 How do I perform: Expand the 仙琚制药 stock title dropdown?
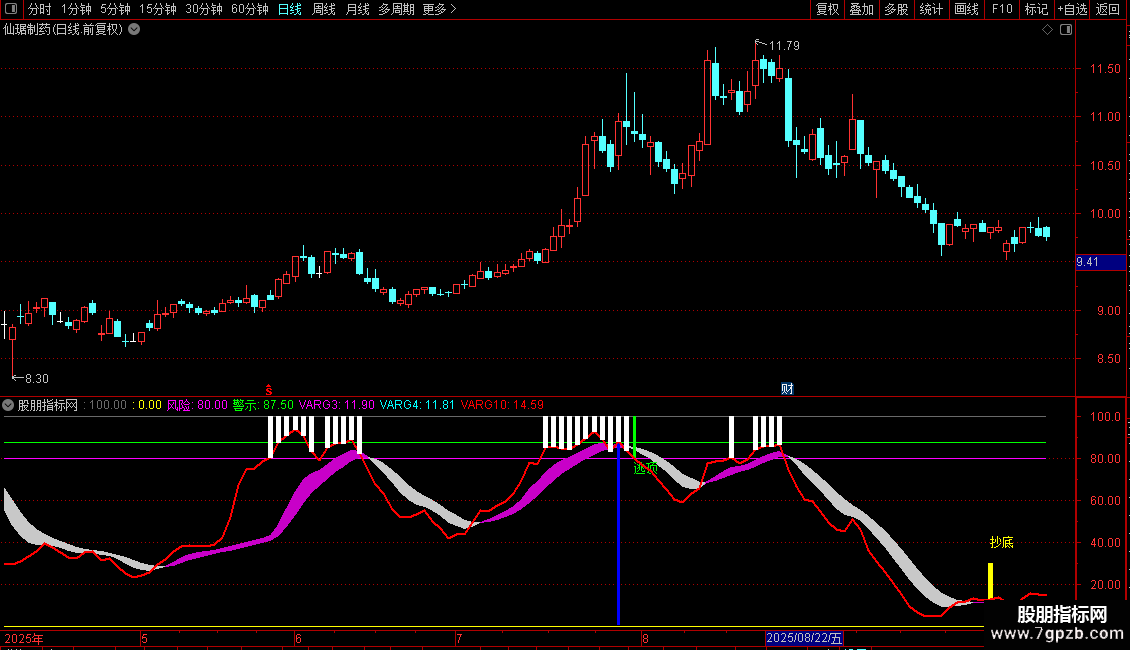point(134,30)
